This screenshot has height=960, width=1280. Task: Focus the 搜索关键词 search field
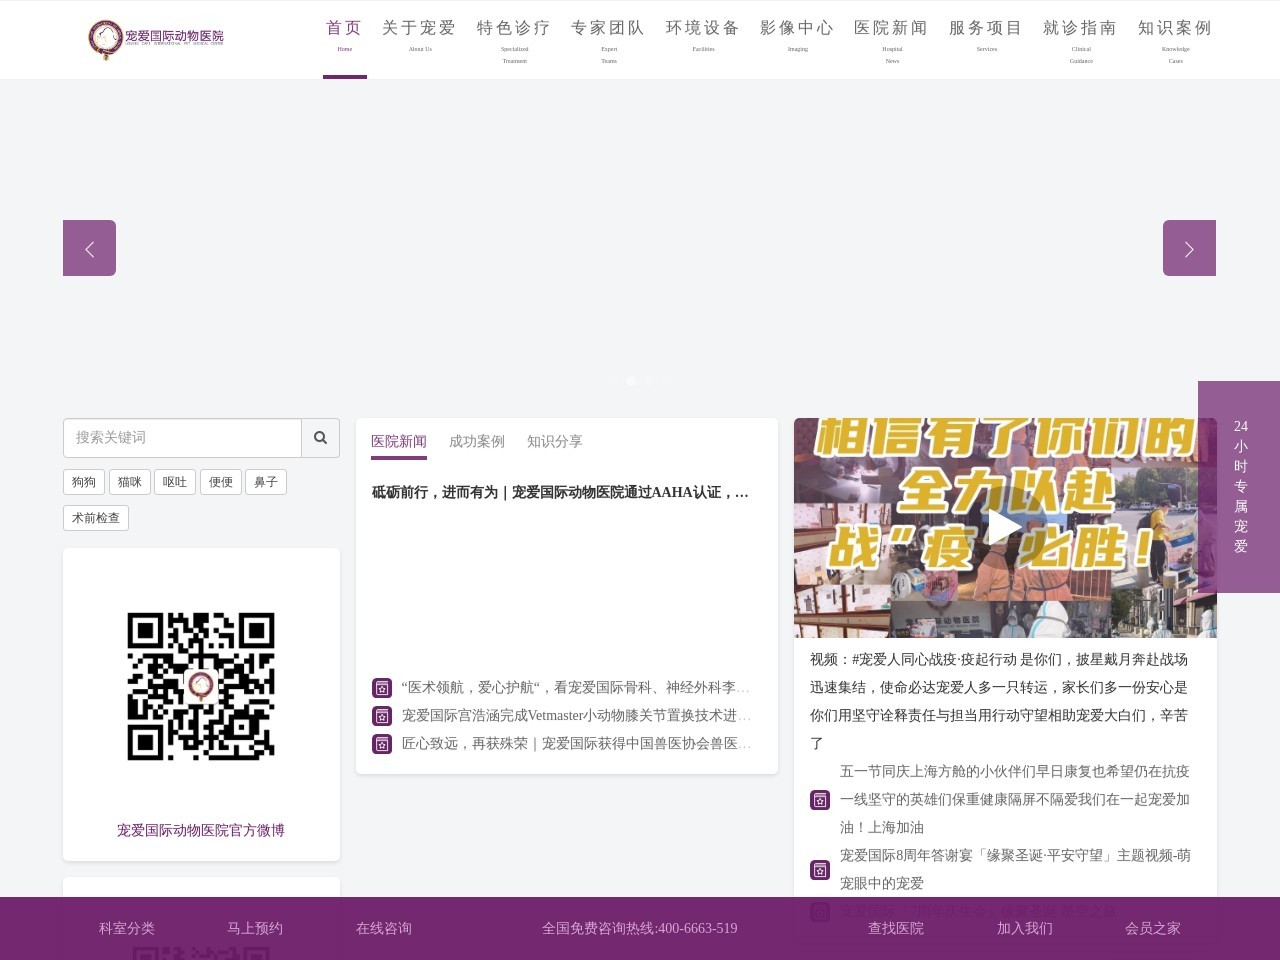(x=182, y=438)
